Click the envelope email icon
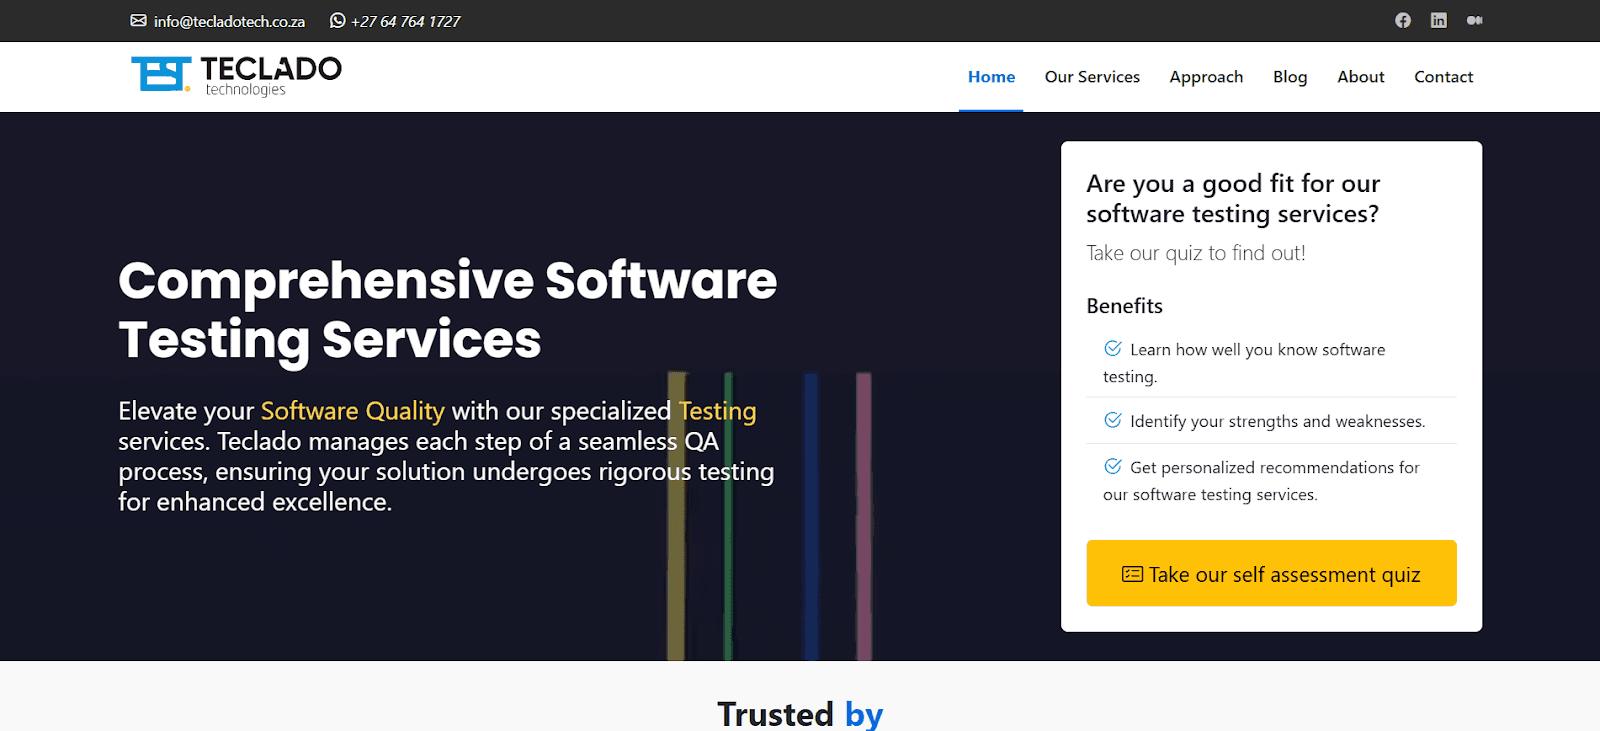The width and height of the screenshot is (1600, 731). [139, 20]
